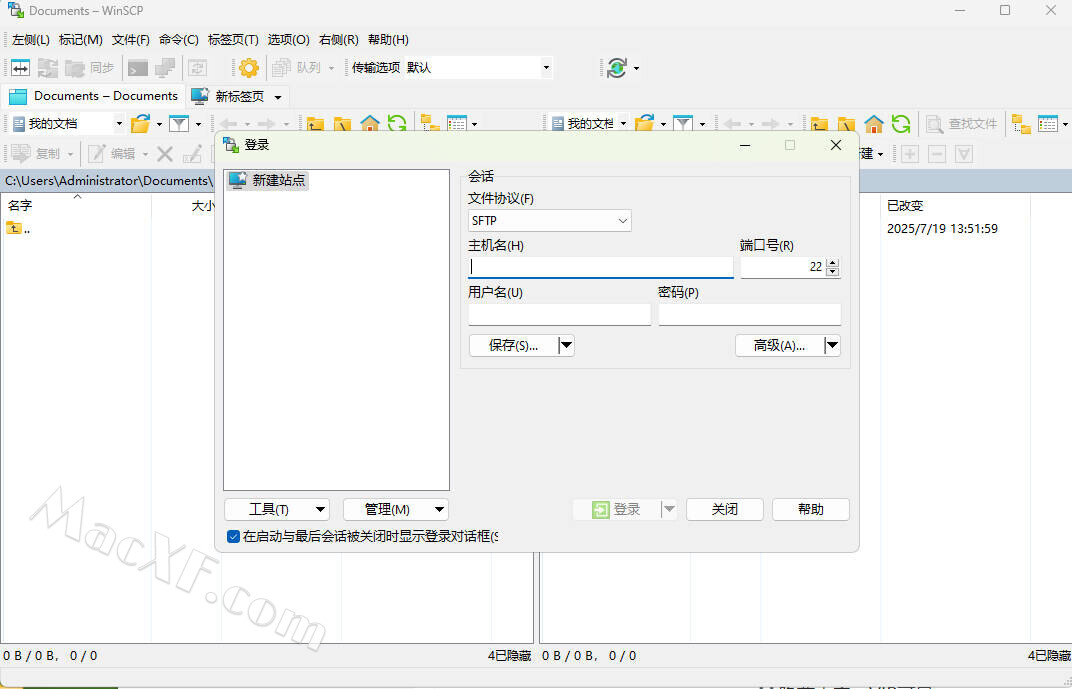Click the left panel 复制 copy button
The image size is (1072, 689).
click(38, 154)
